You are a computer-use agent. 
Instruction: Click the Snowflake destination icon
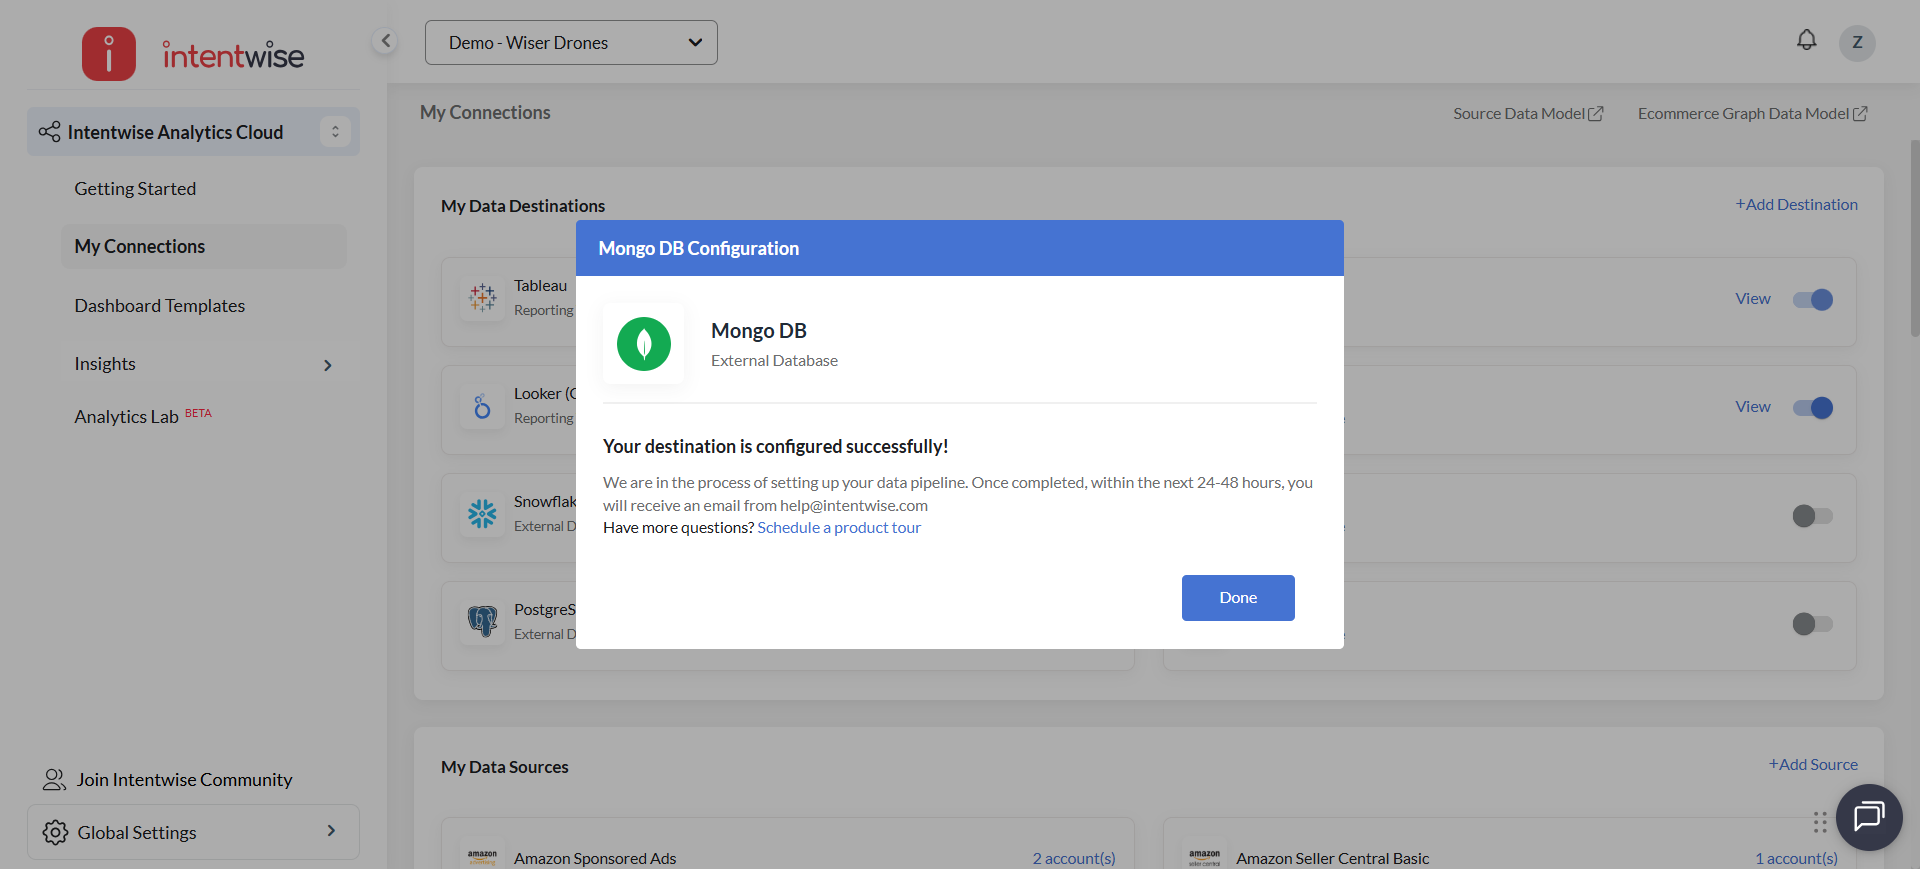pyautogui.click(x=483, y=514)
